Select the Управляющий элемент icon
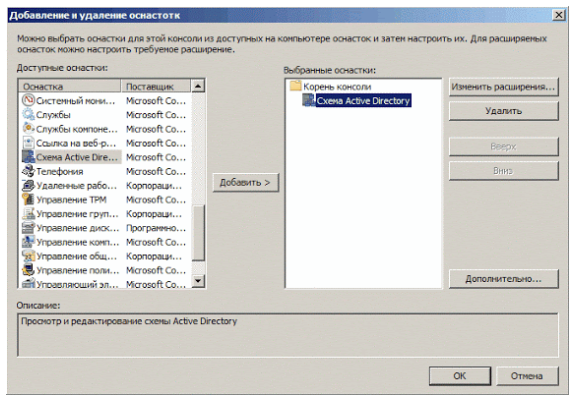 28,283
